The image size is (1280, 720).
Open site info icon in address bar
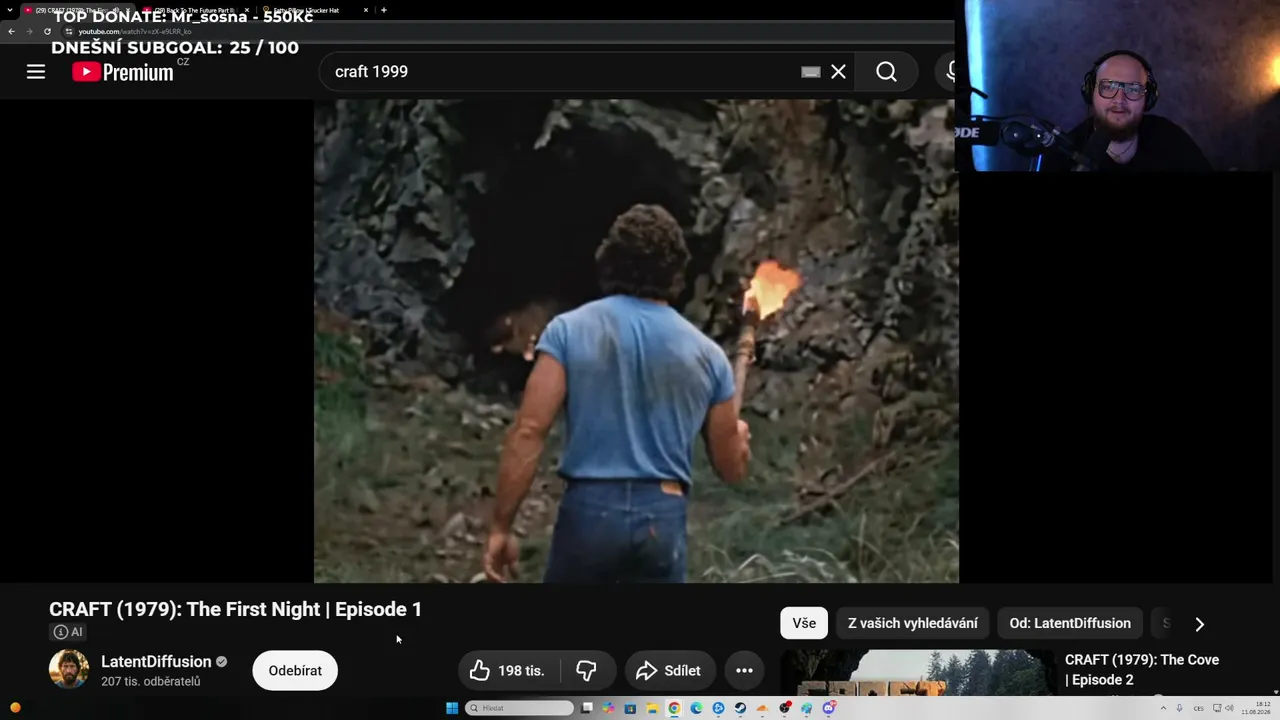point(69,31)
